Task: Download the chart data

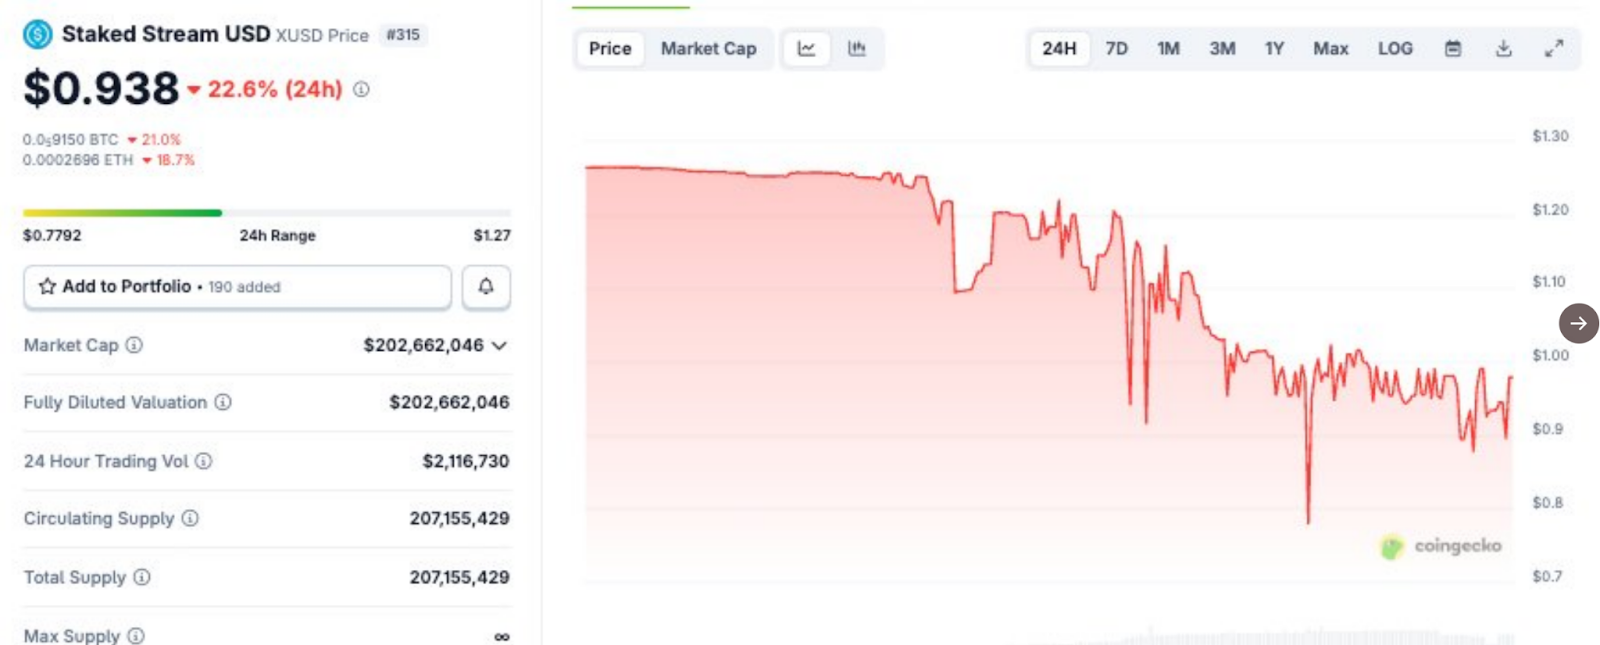Action: click(1503, 49)
